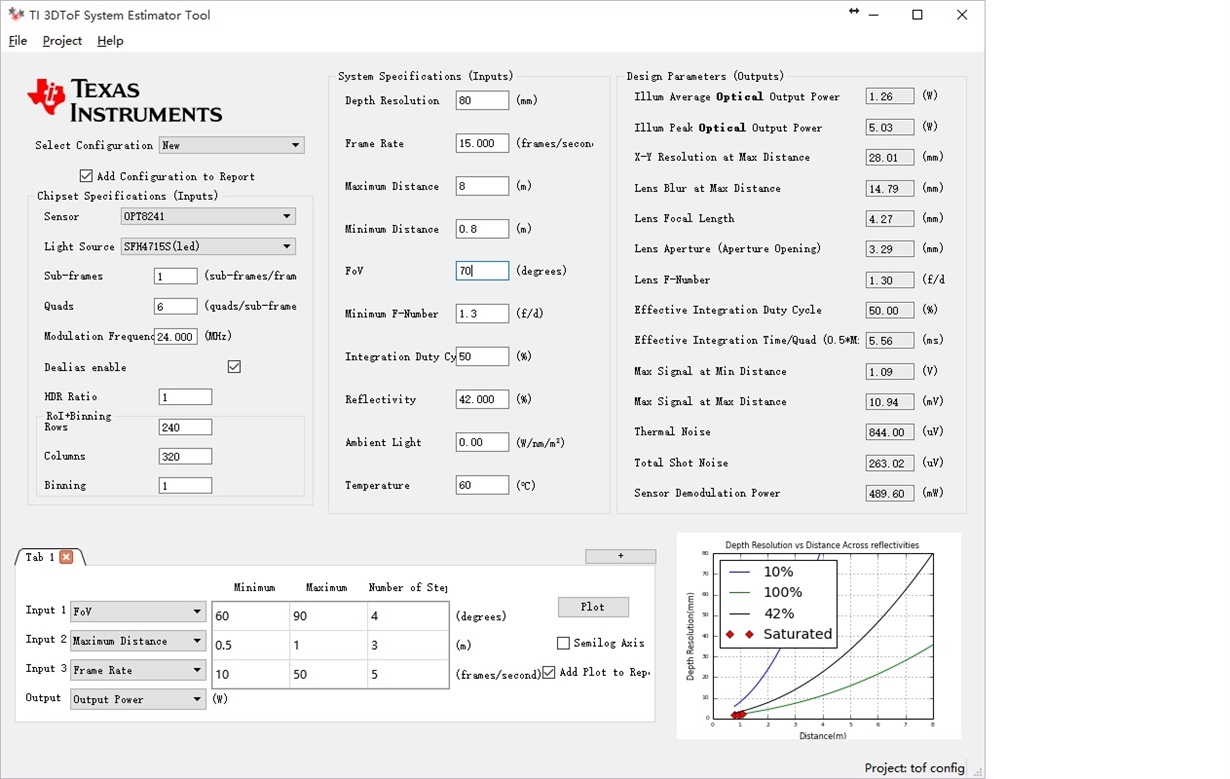
Task: Toggle Add Configuration to Report checkbox
Action: point(86,176)
